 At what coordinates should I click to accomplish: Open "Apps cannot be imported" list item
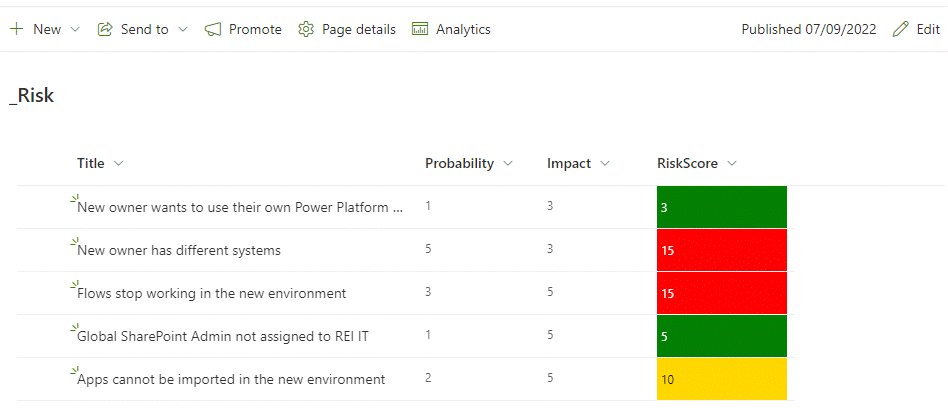click(231, 379)
